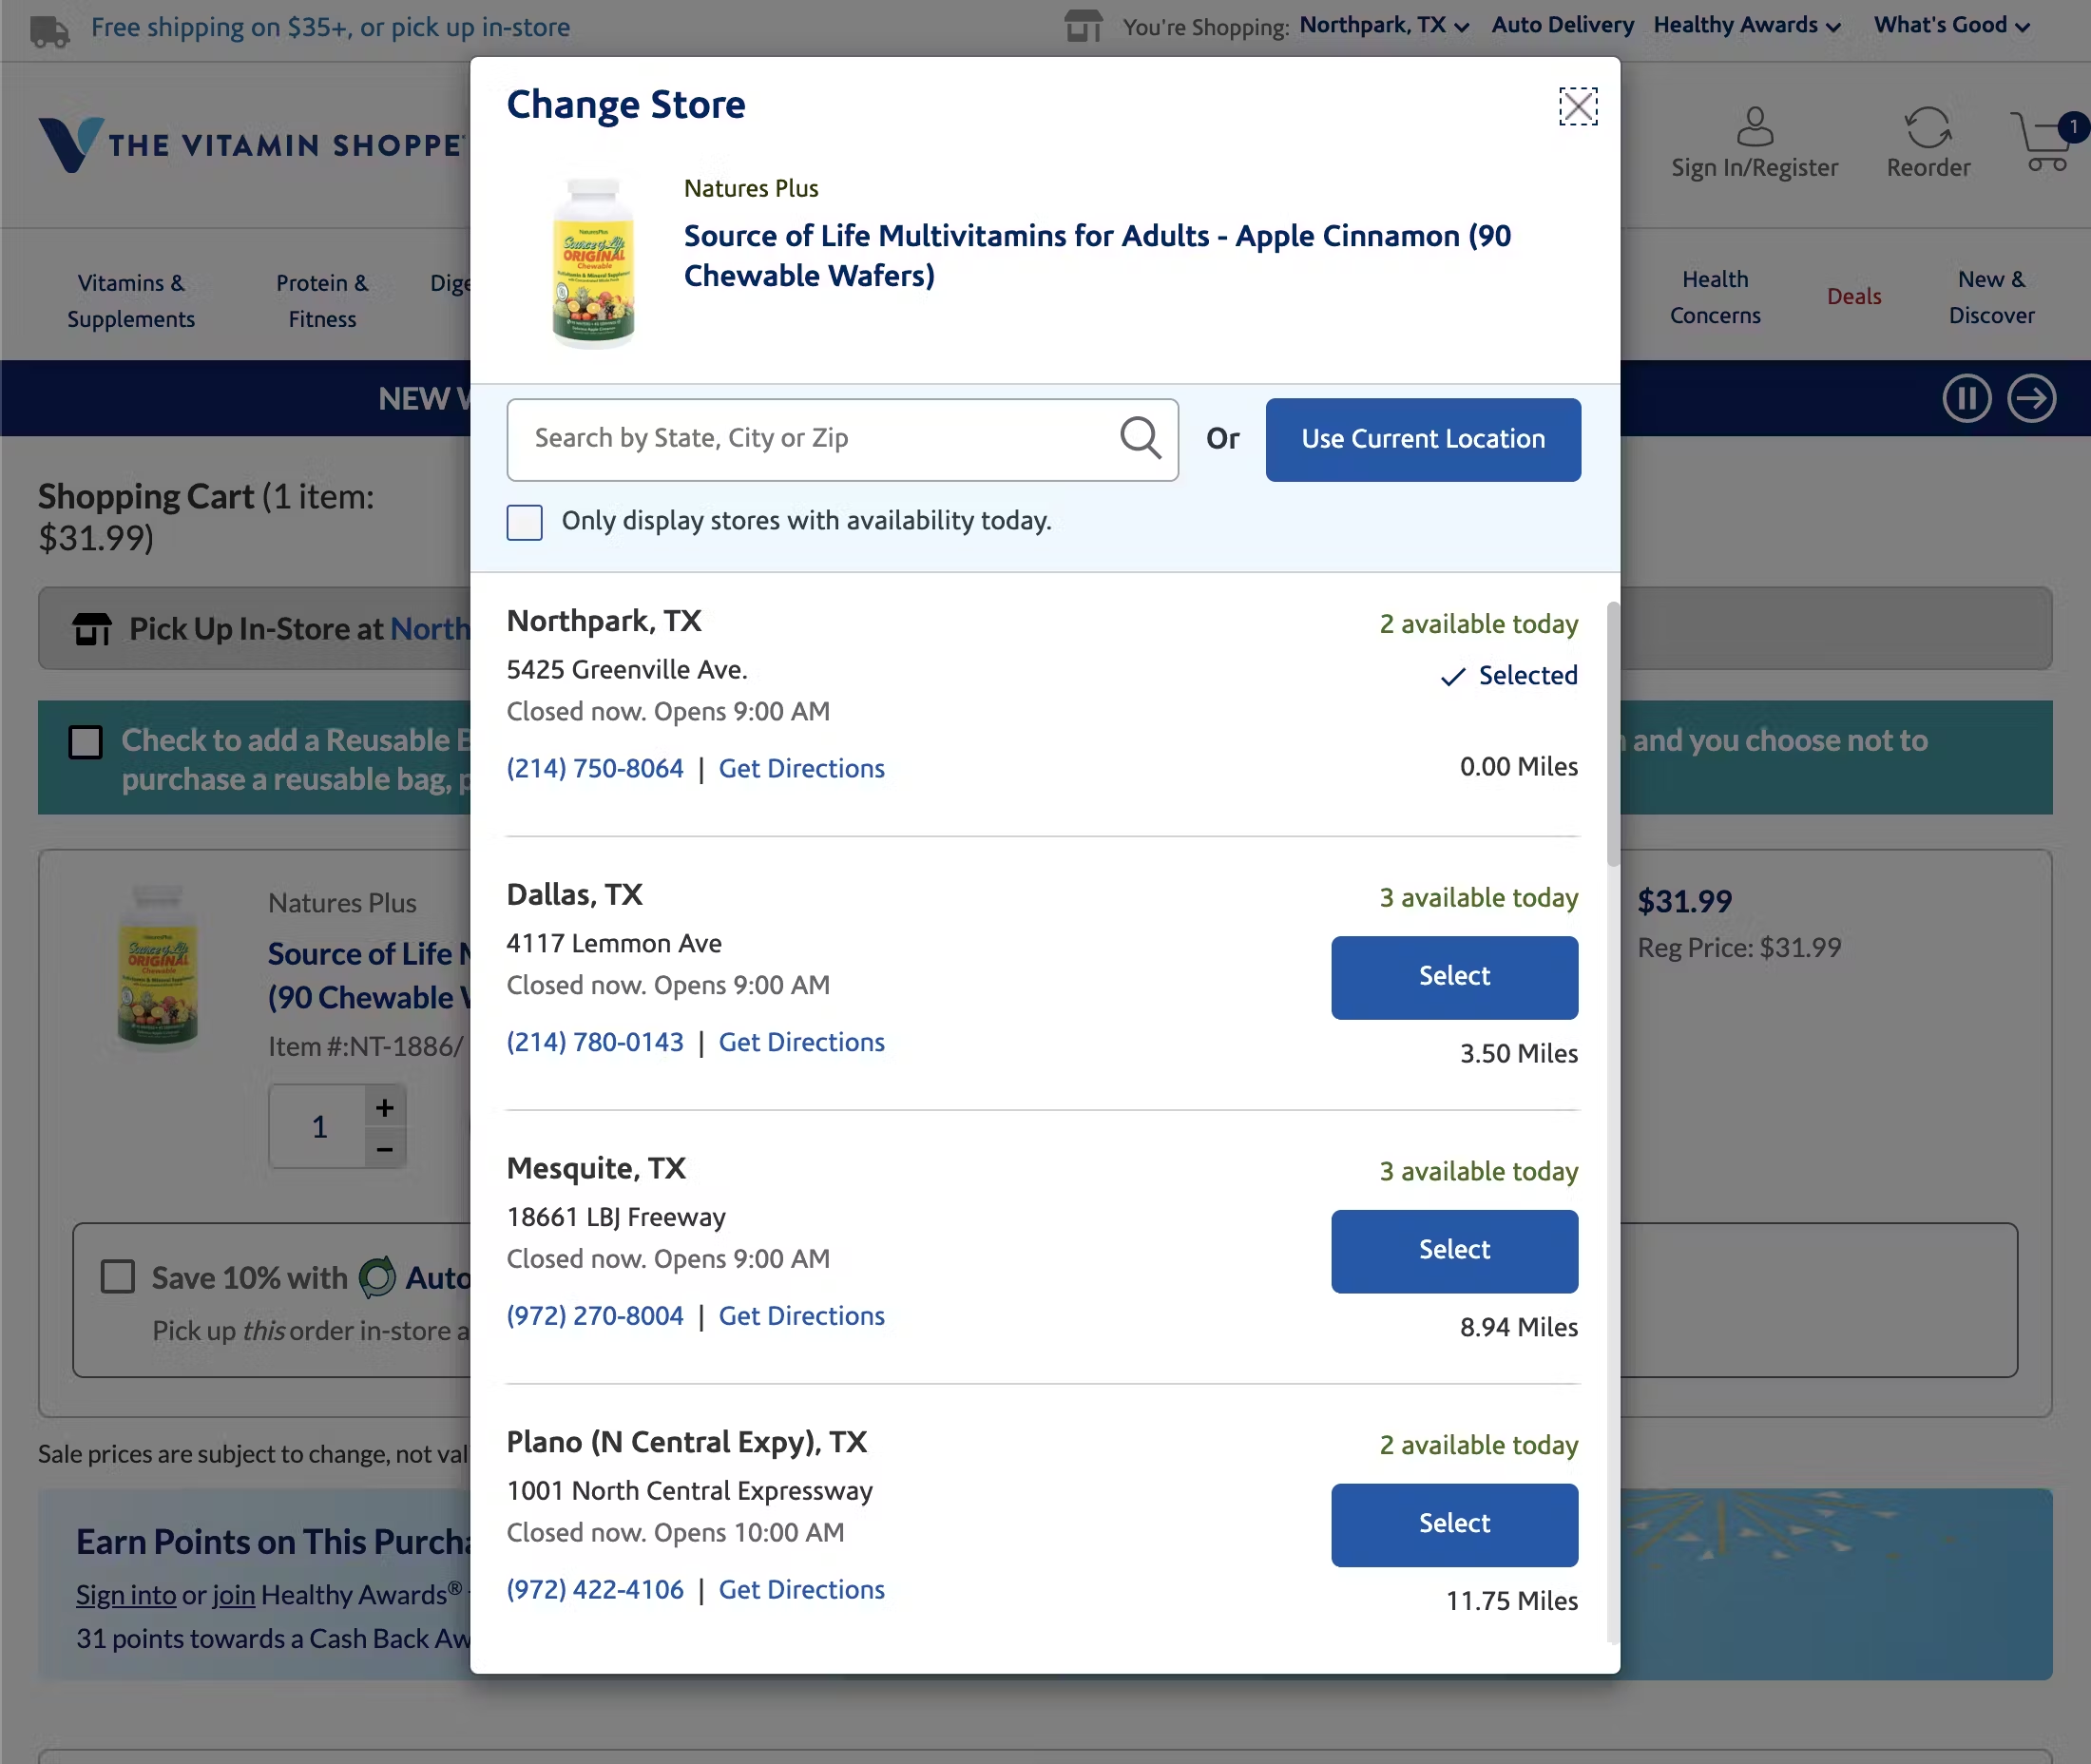Increase quantity with the plus stepper
Screen dimensions: 2091x1764
pyautogui.click(x=384, y=1106)
